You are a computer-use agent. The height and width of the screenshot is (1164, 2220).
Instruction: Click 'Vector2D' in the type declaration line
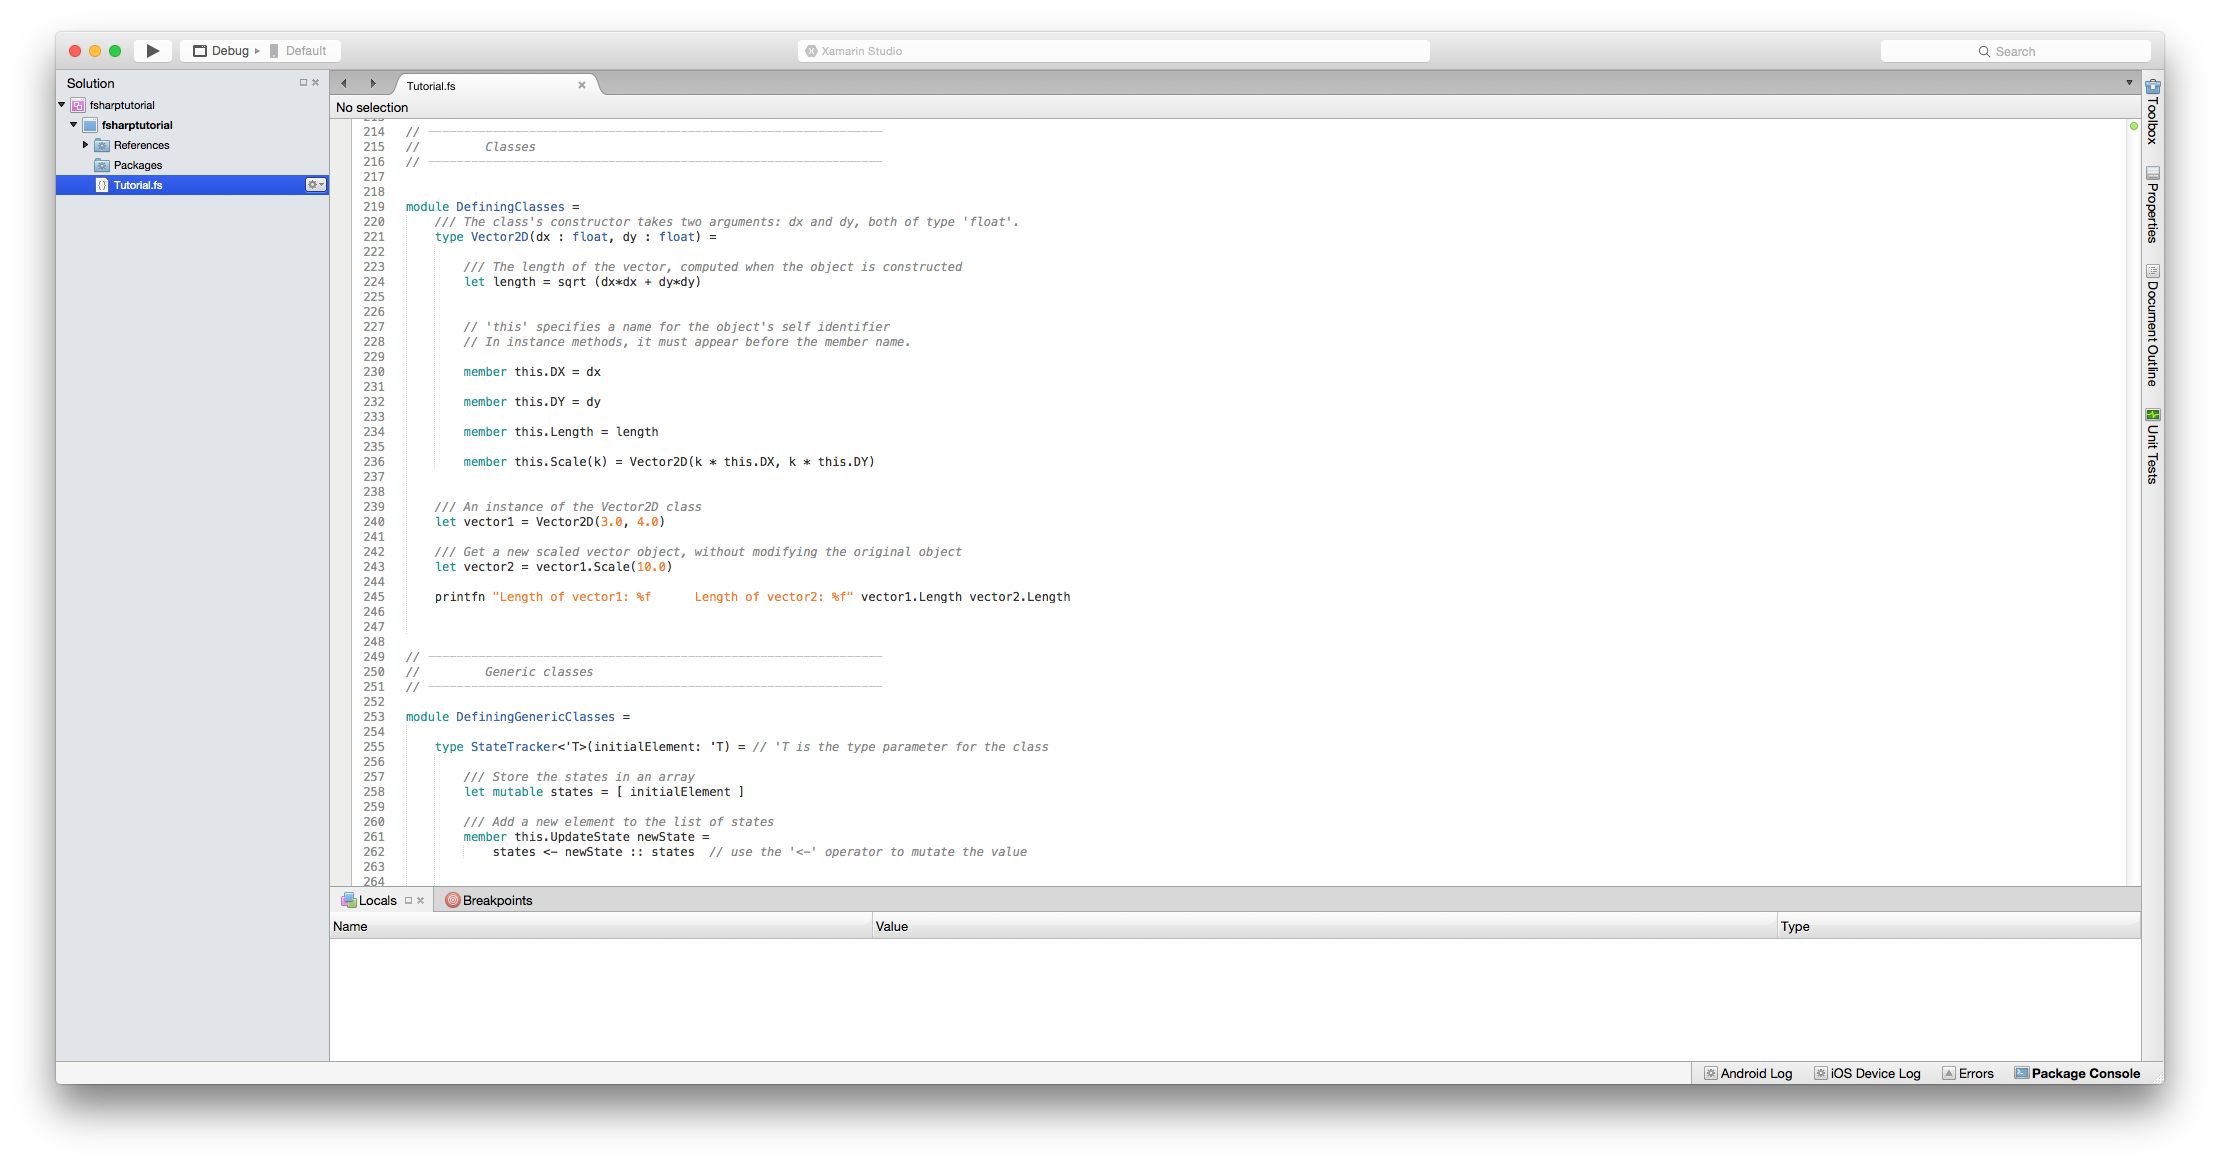coord(499,237)
